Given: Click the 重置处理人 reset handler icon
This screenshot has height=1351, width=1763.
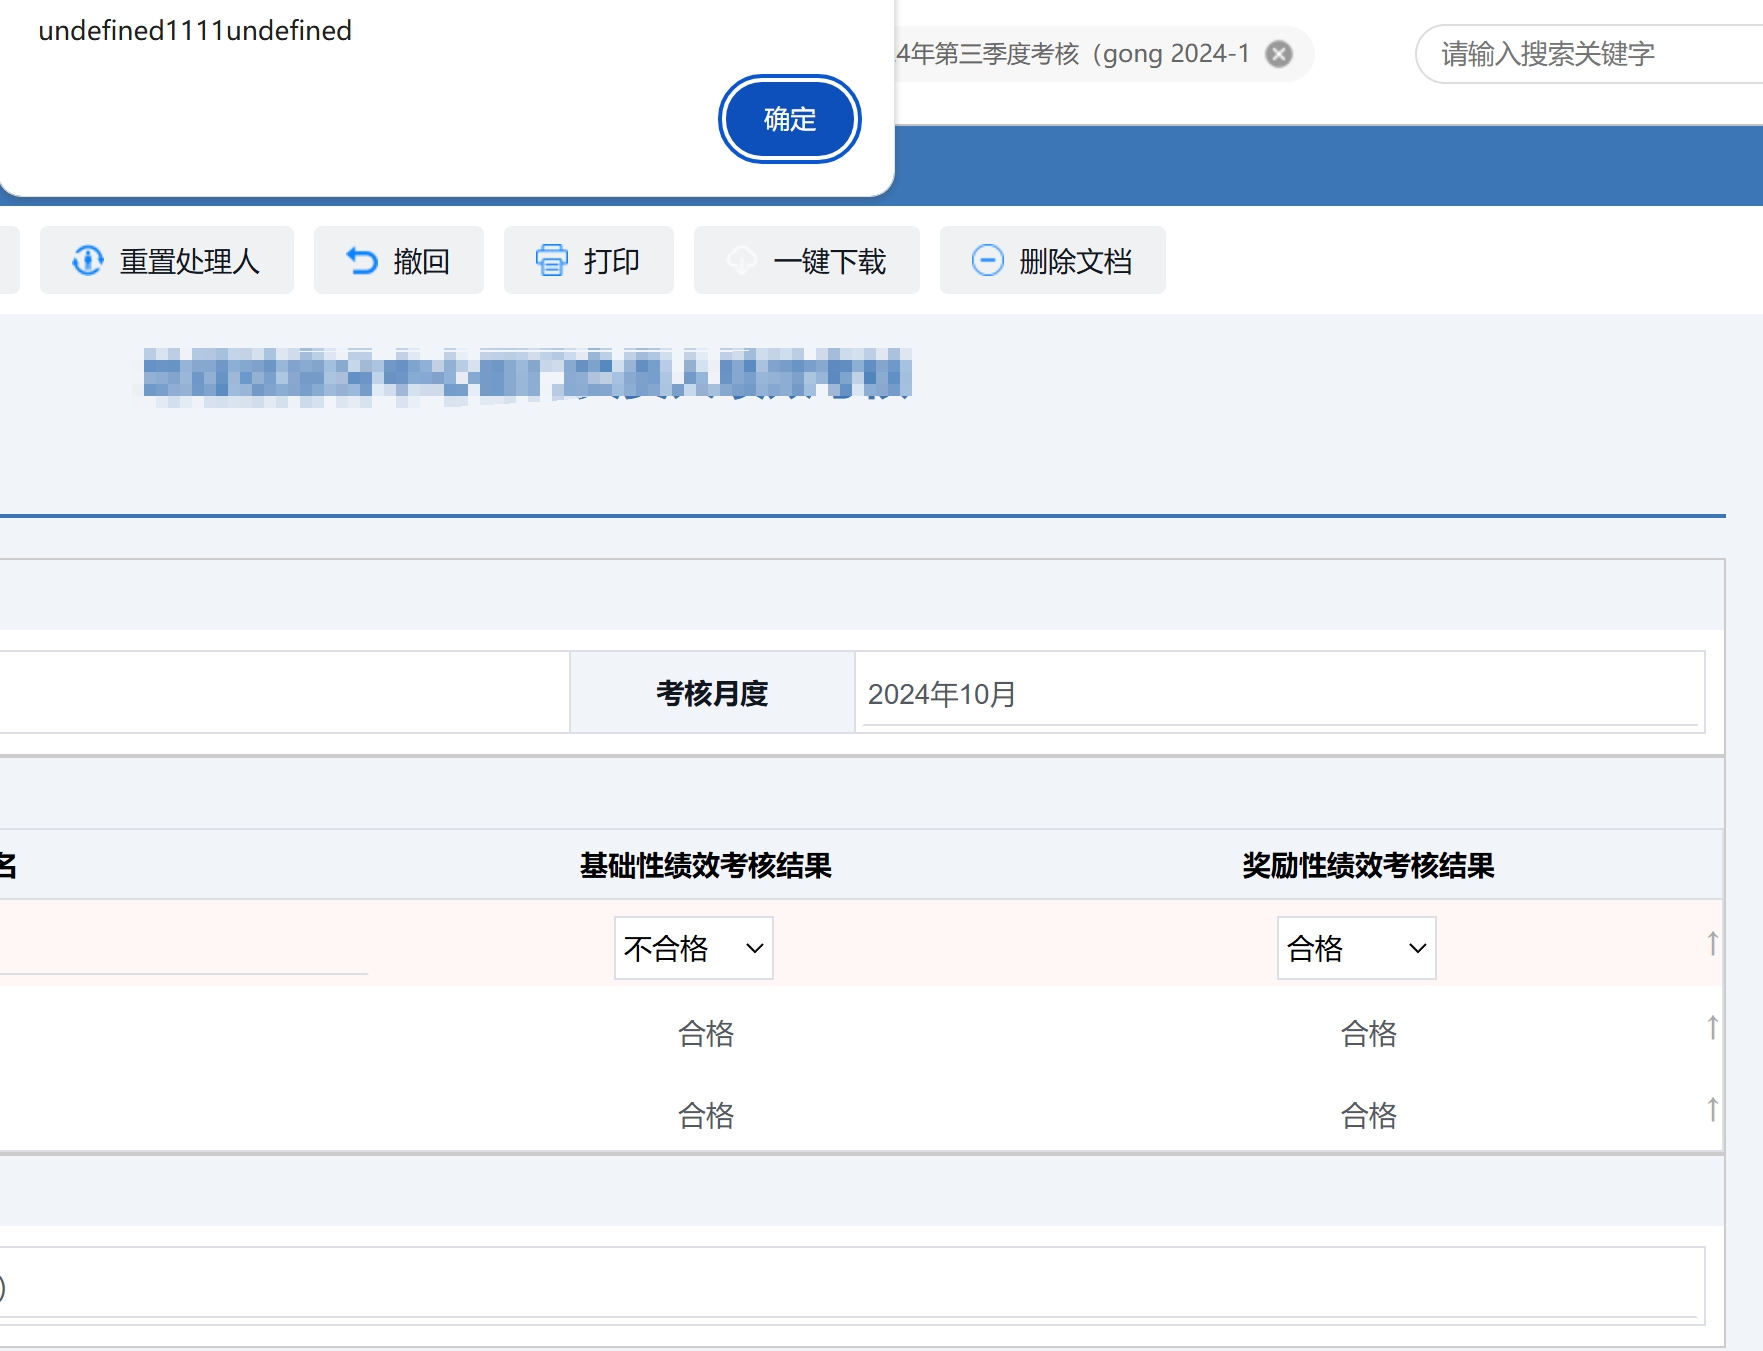Looking at the screenshot, I should [x=88, y=261].
